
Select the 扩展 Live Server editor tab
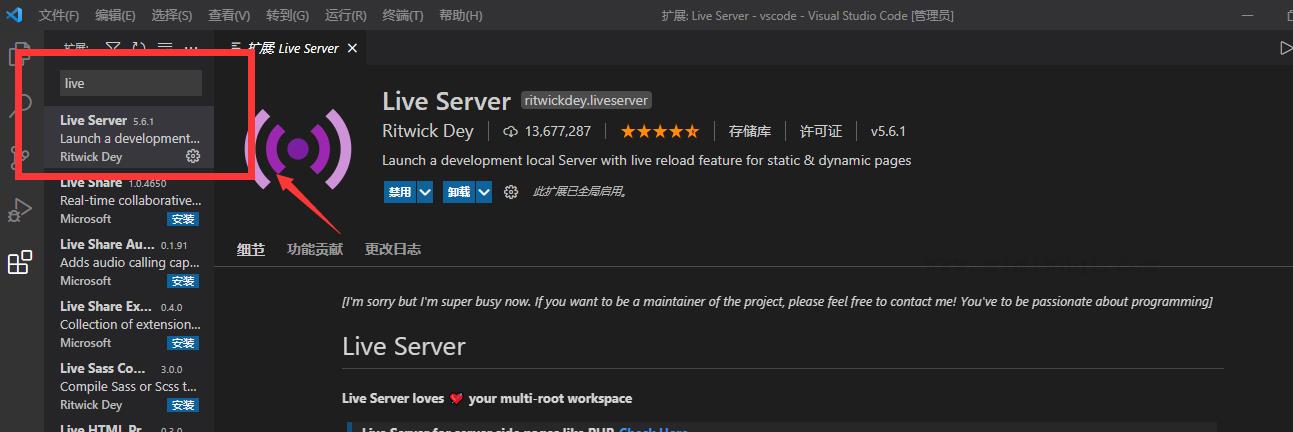click(x=291, y=48)
